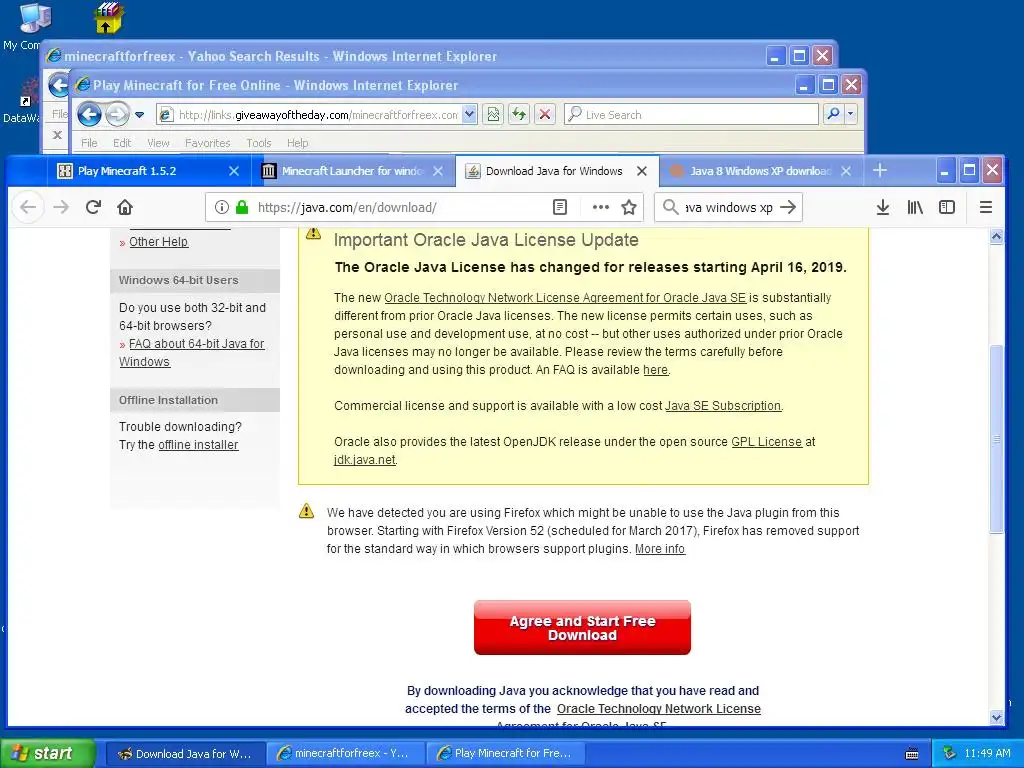Show Firefox sidebars
The image size is (1024, 768).
pos(947,207)
